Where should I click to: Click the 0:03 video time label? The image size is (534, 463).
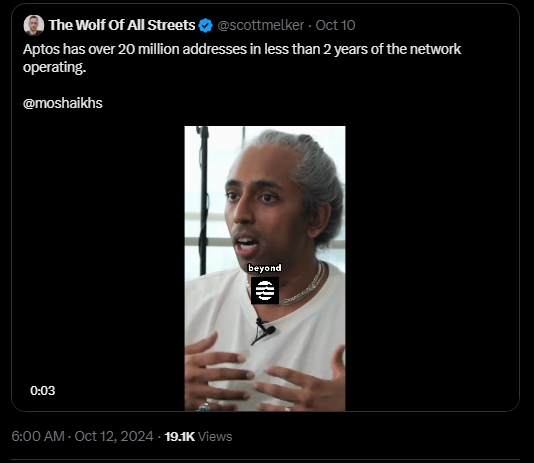pyautogui.click(x=43, y=390)
